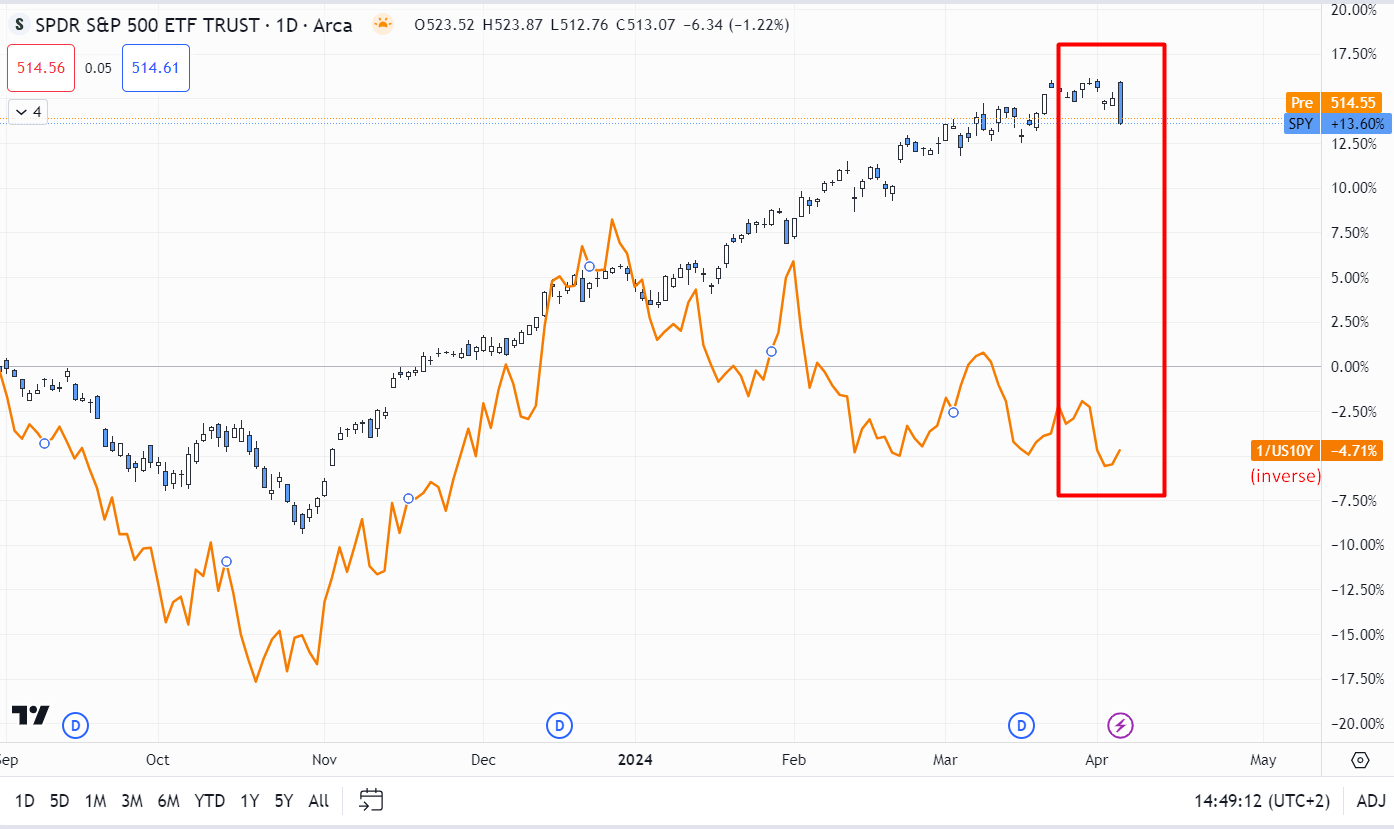Click the orange Pre 514.55 price label

(1336, 102)
